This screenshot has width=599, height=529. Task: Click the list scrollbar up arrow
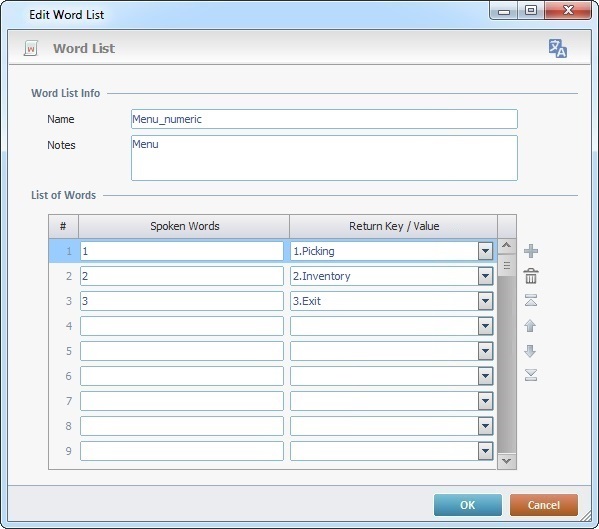pyautogui.click(x=507, y=246)
